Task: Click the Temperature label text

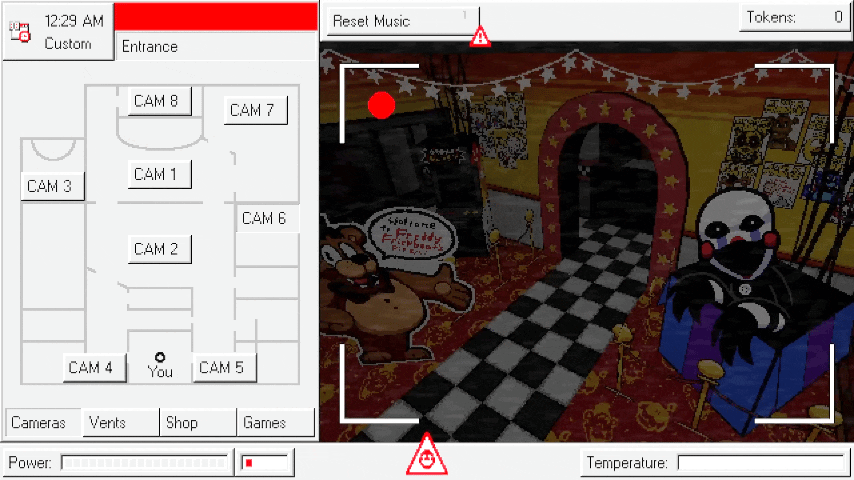Action: pos(627,463)
